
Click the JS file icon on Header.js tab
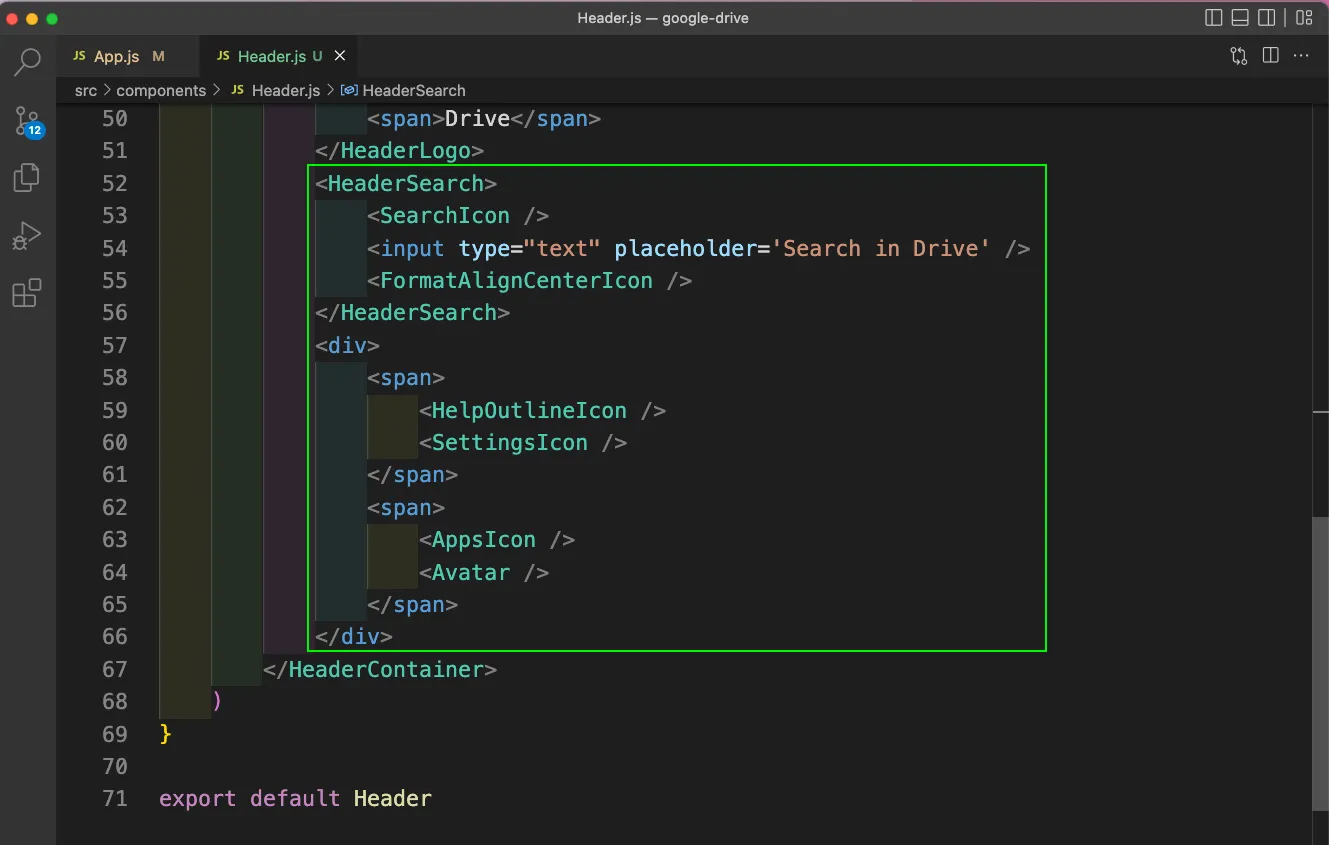point(223,56)
